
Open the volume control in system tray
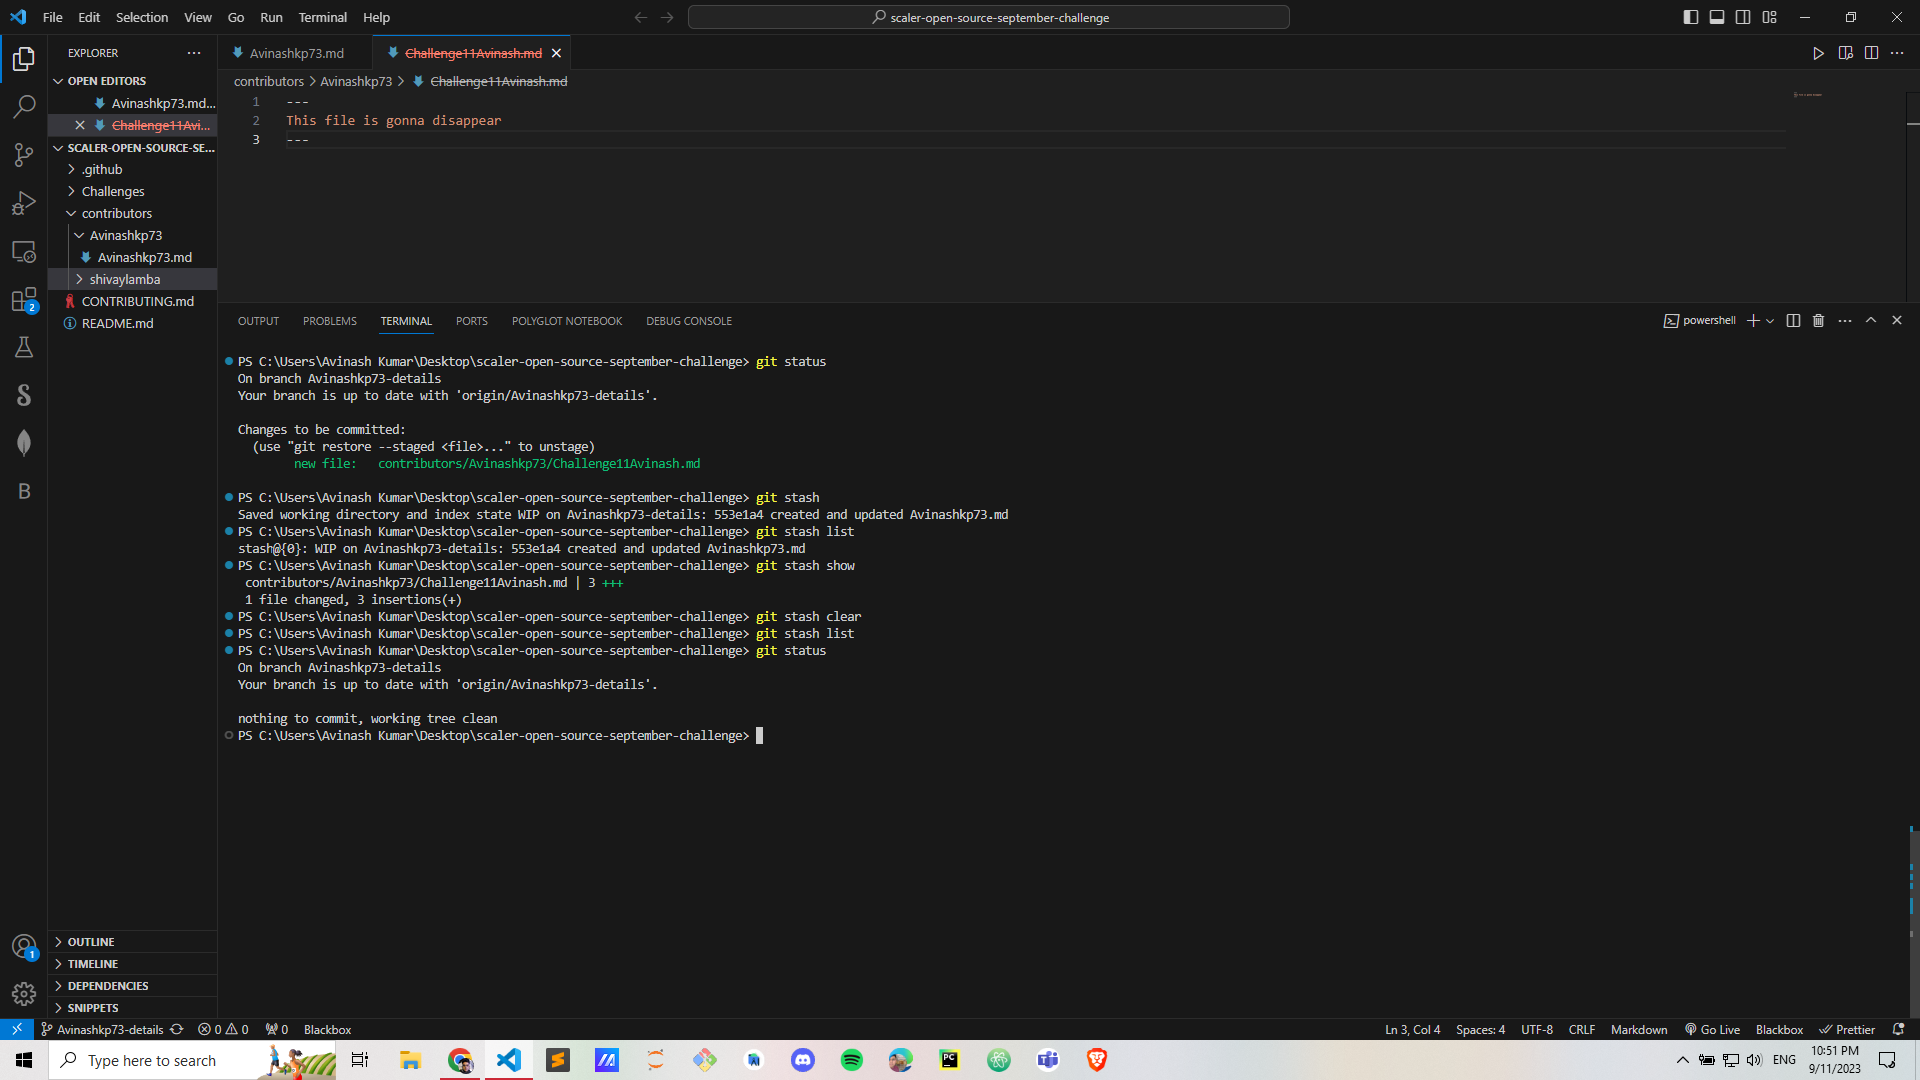1754,1060
